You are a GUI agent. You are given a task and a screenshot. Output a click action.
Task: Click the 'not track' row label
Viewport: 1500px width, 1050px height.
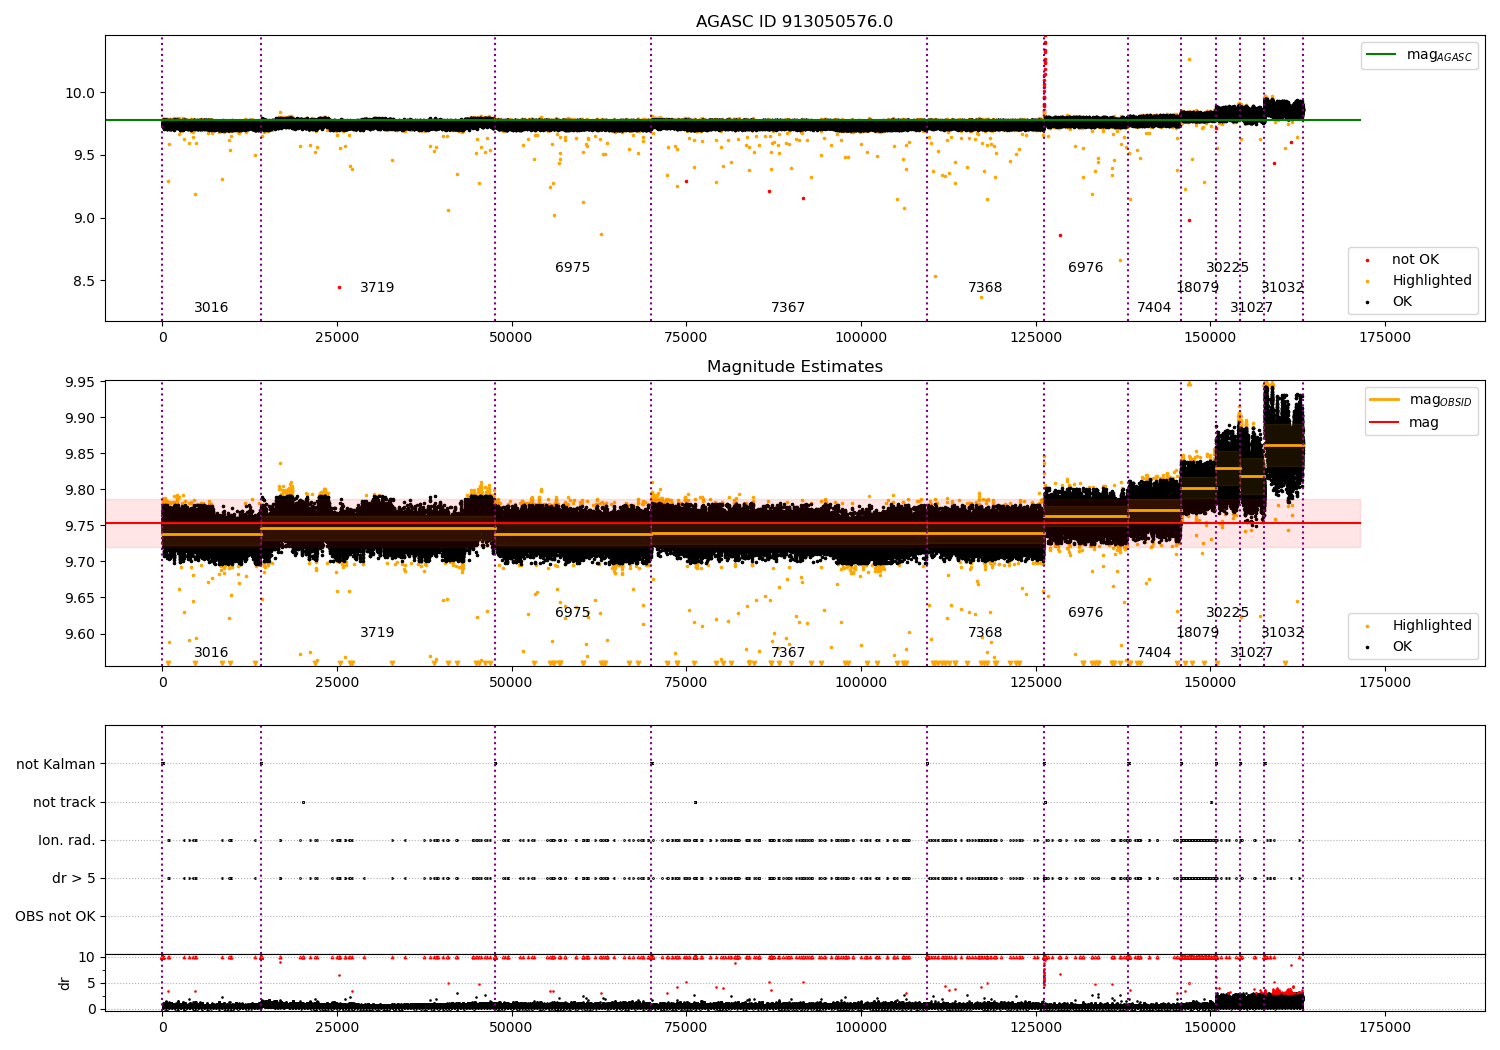coord(64,803)
